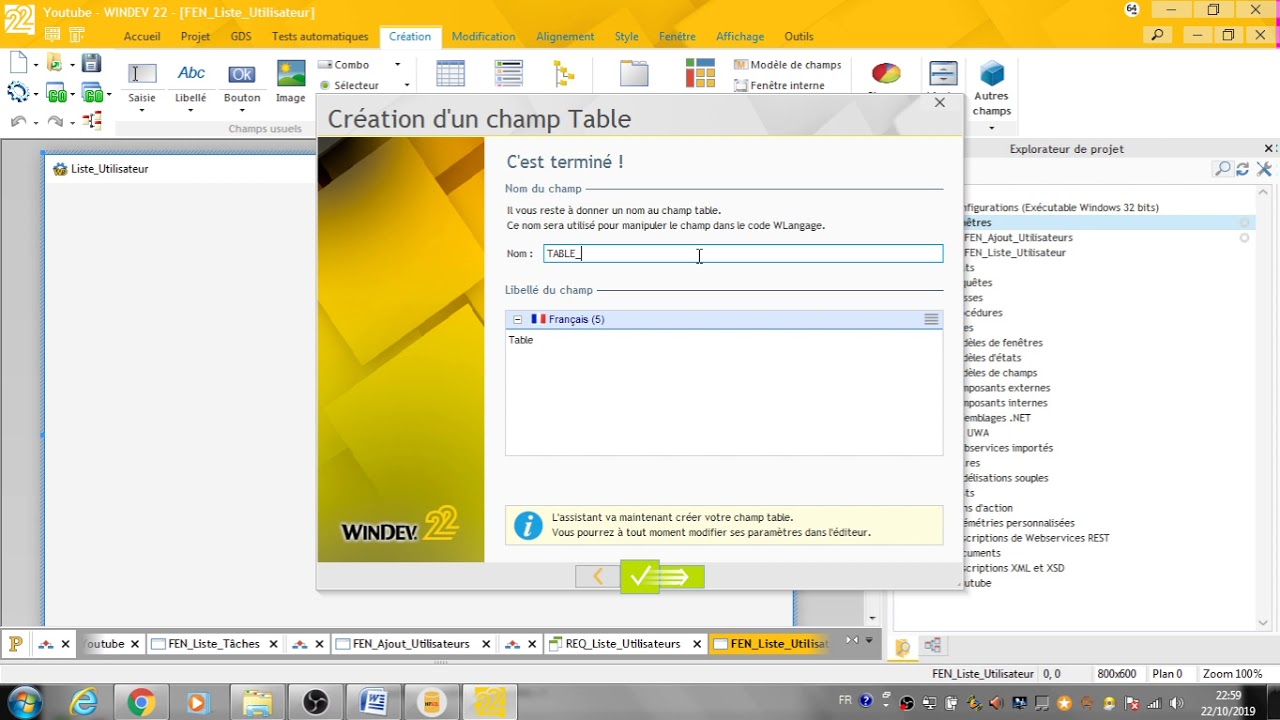Screen dimensions: 1280x720
Task: Open Internet Explorer from taskbar
Action: tap(84, 703)
